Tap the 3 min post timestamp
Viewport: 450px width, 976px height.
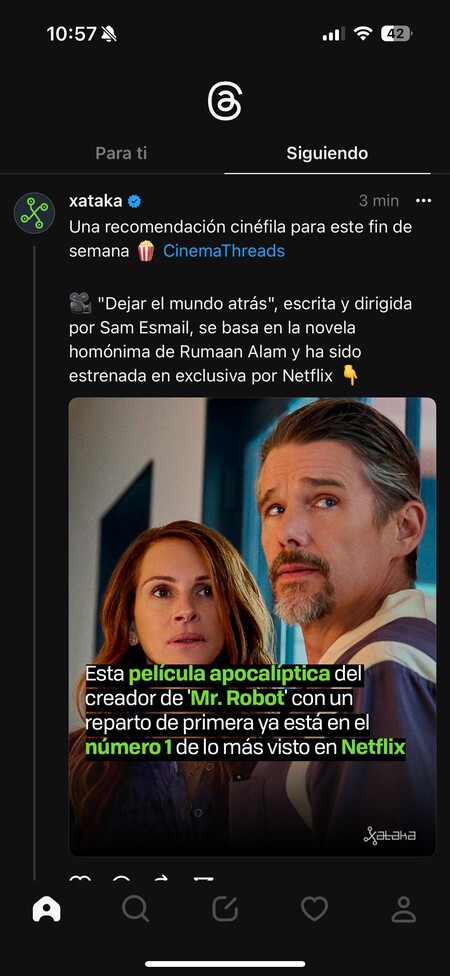378,201
